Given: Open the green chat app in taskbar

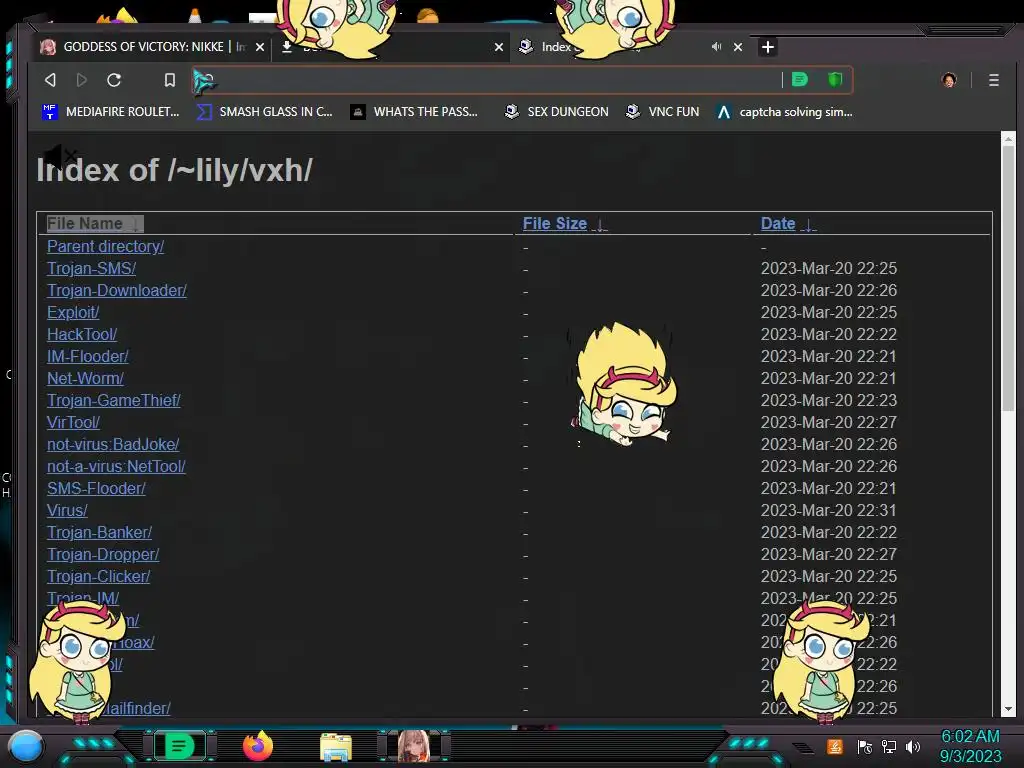Looking at the screenshot, I should (x=179, y=746).
